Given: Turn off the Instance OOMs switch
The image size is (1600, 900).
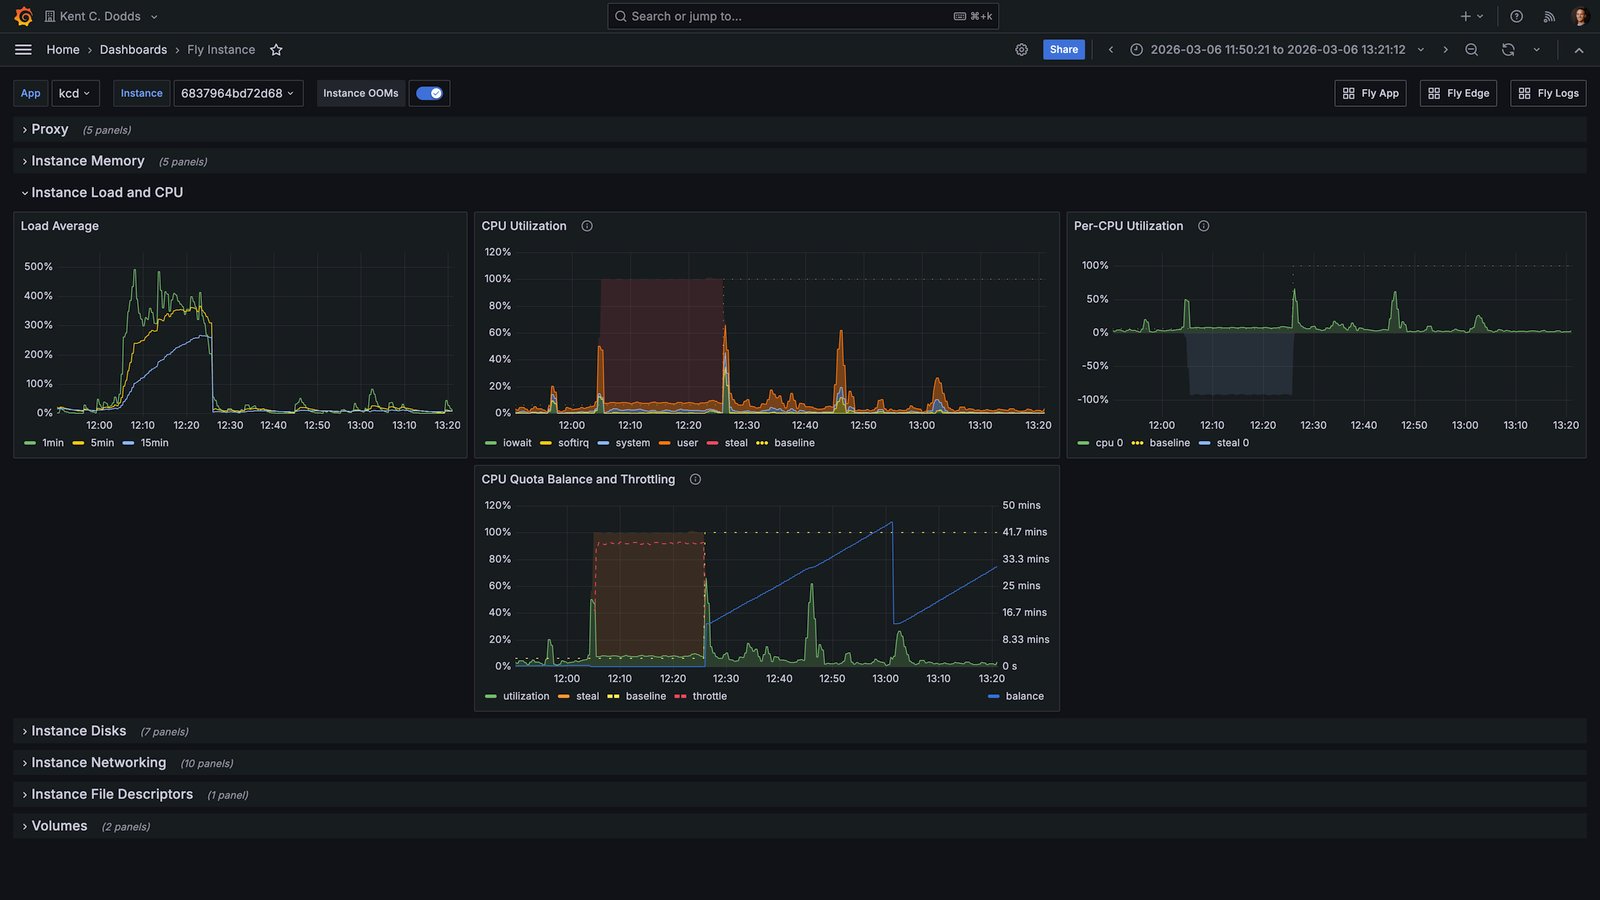Looking at the screenshot, I should pyautogui.click(x=429, y=93).
